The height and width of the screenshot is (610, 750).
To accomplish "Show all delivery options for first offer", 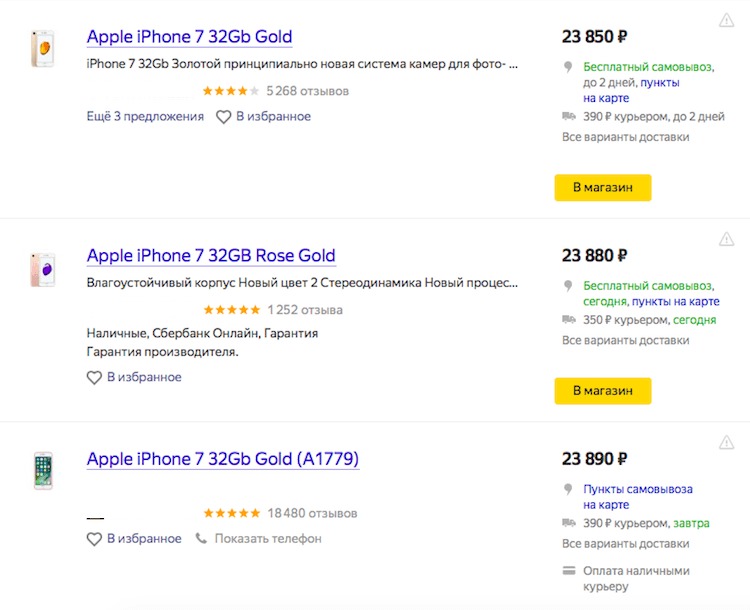I will (626, 137).
